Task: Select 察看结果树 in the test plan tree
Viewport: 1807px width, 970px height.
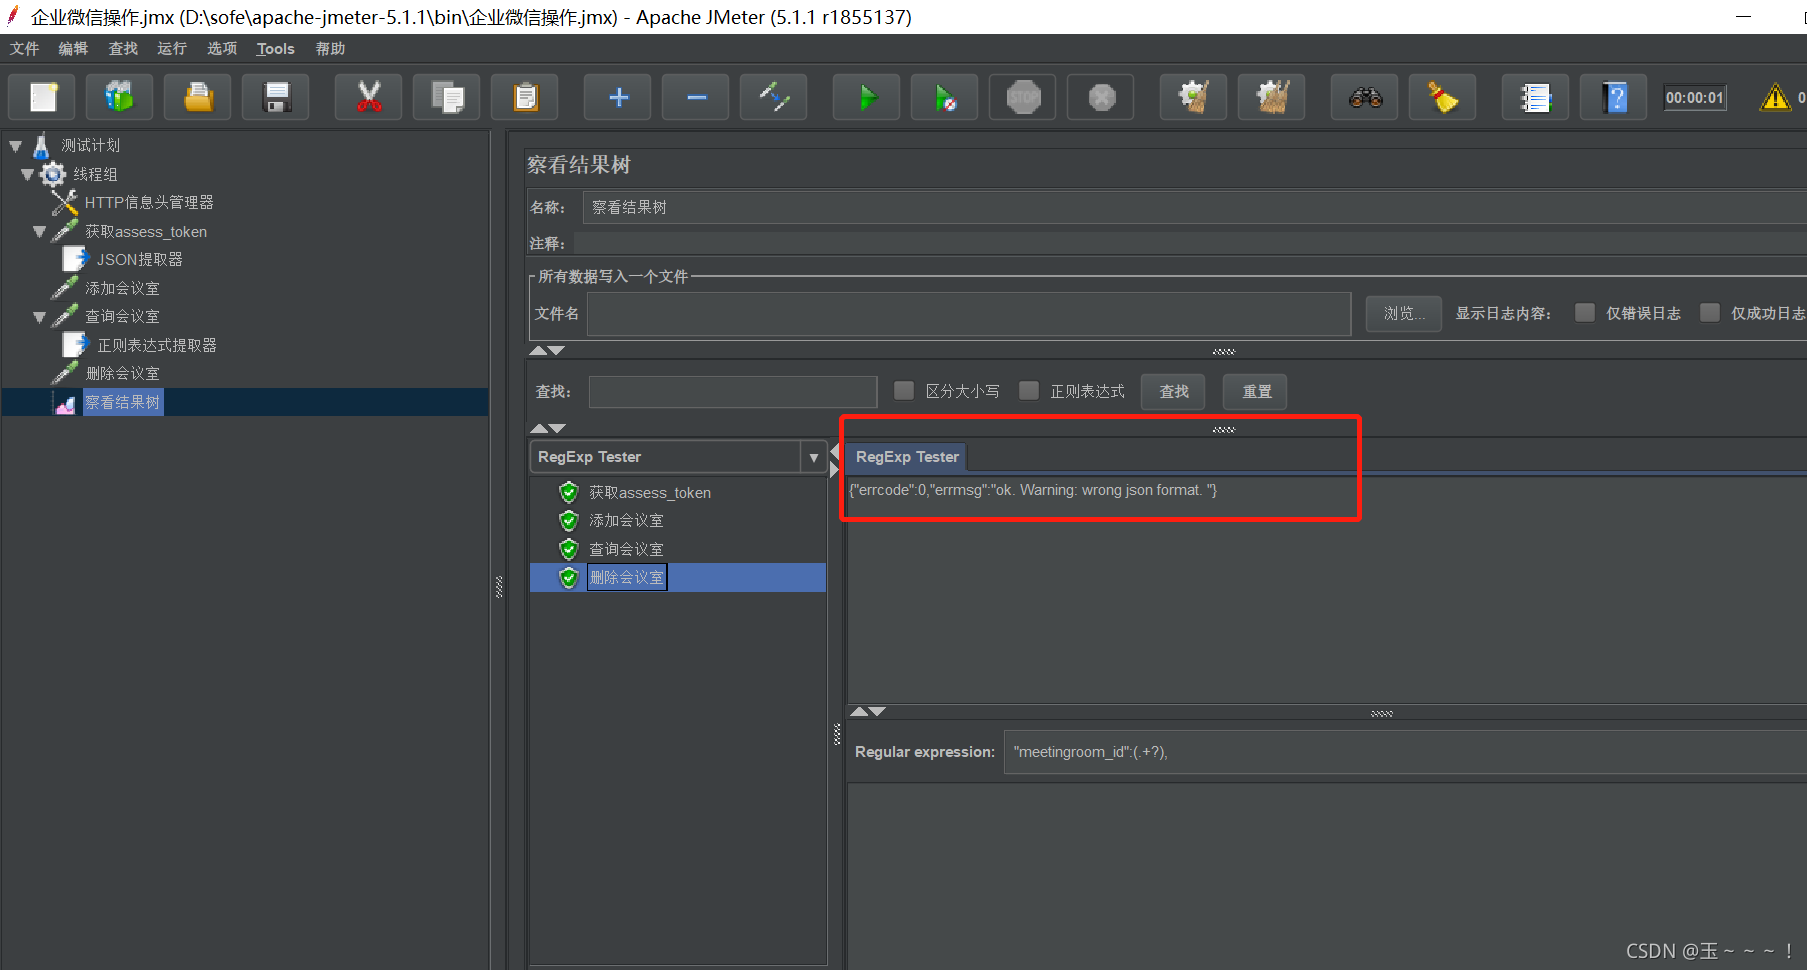Action: click(x=122, y=402)
